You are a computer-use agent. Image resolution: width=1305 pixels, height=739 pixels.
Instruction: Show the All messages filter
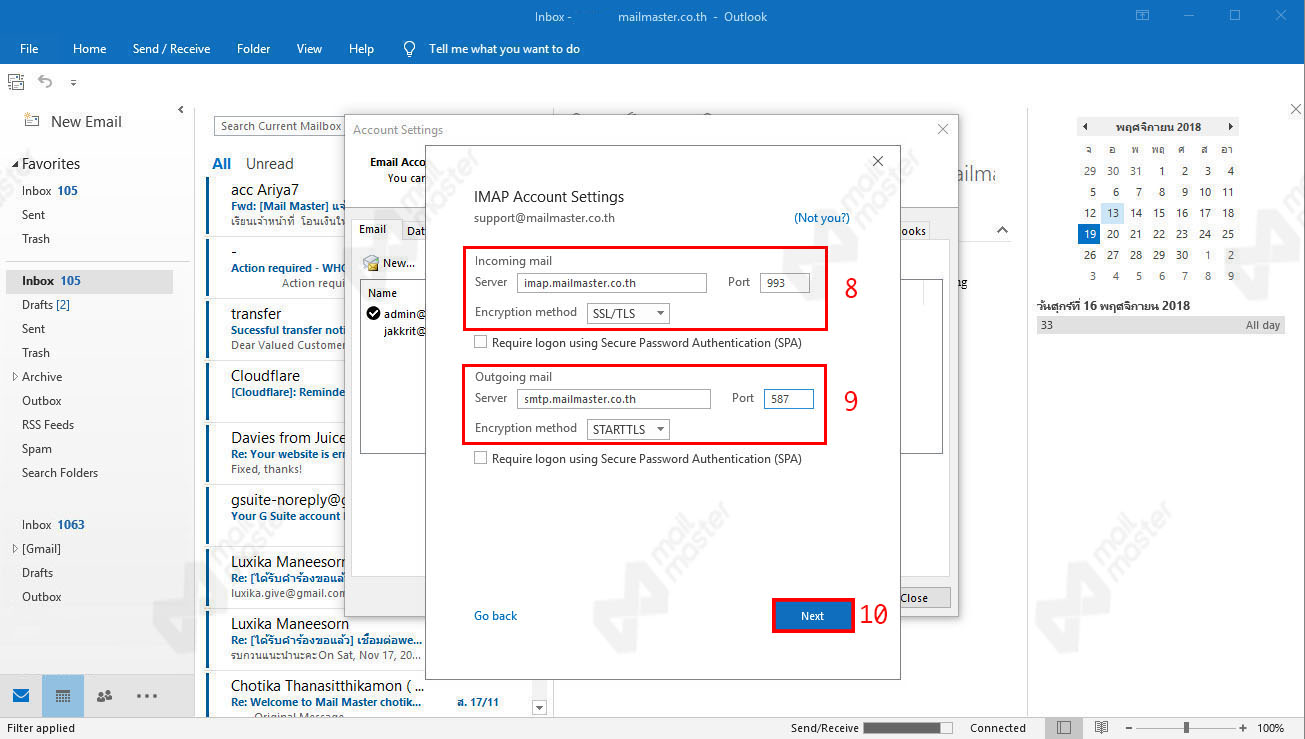(x=221, y=164)
